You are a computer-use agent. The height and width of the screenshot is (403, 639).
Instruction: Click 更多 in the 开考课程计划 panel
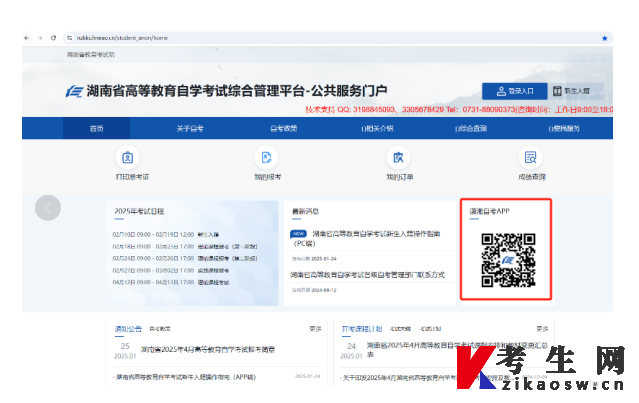click(x=542, y=329)
